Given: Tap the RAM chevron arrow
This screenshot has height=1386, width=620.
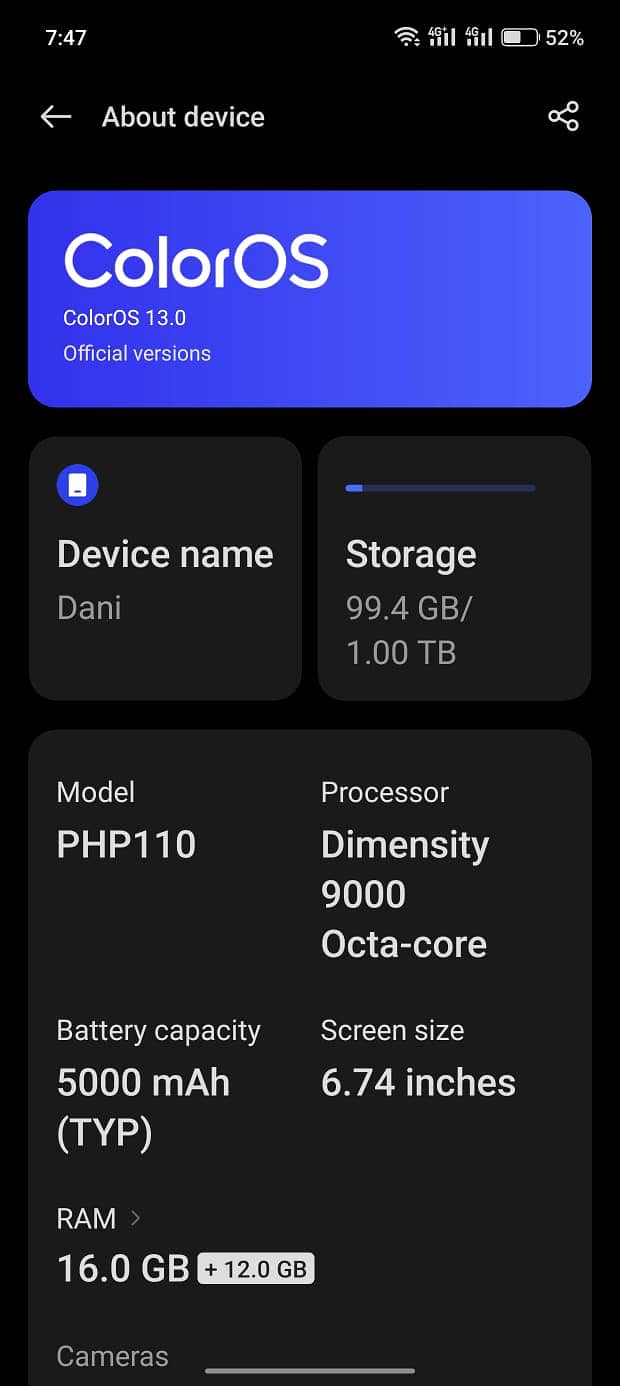Looking at the screenshot, I should click(138, 1219).
